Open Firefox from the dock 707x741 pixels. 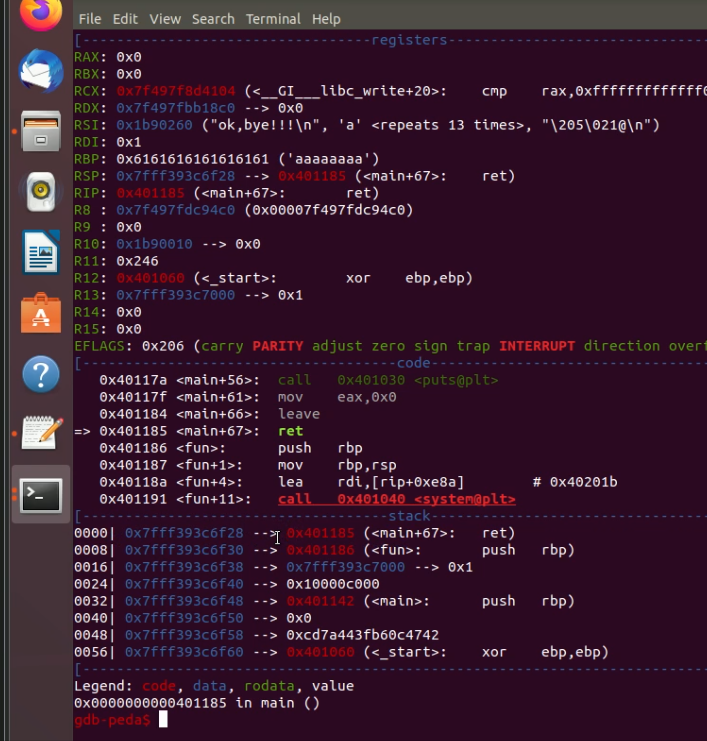(x=40, y=12)
